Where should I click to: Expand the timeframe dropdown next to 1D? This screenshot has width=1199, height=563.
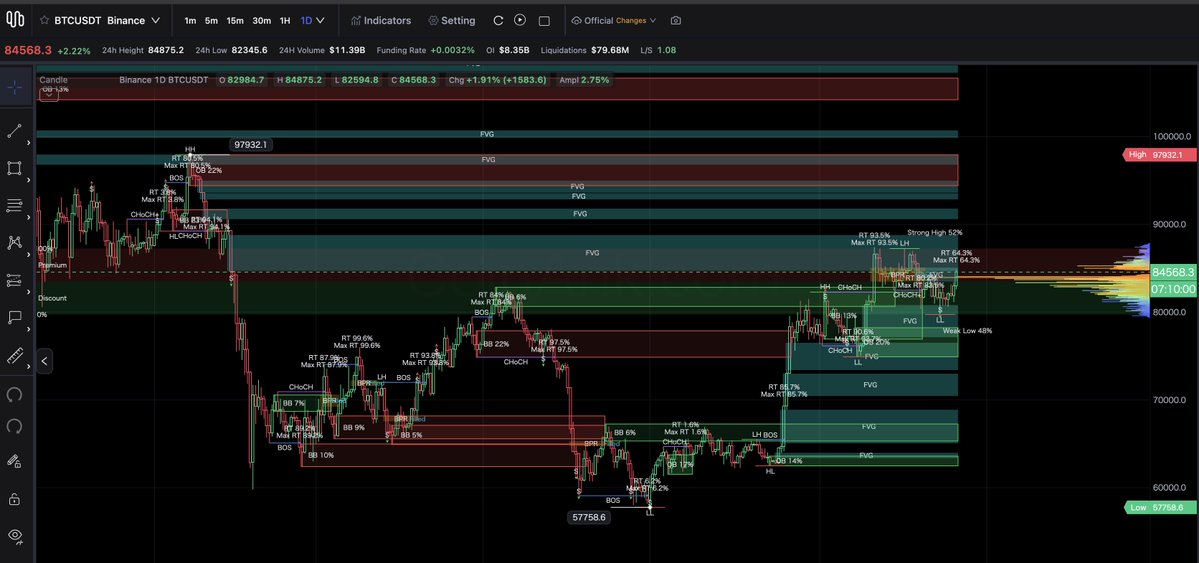pyautogui.click(x=320, y=21)
